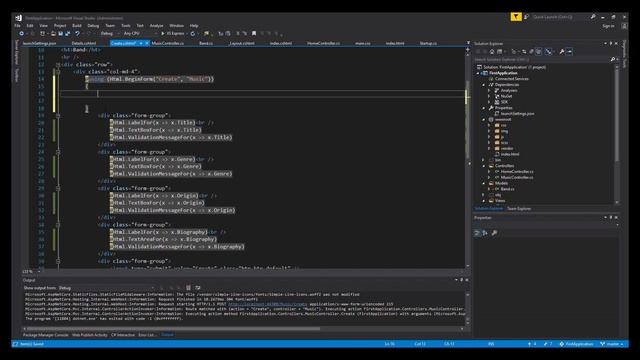Click the Solution Explorer Properties wrench icon
Screen dimensions: 640x360
(562, 52)
